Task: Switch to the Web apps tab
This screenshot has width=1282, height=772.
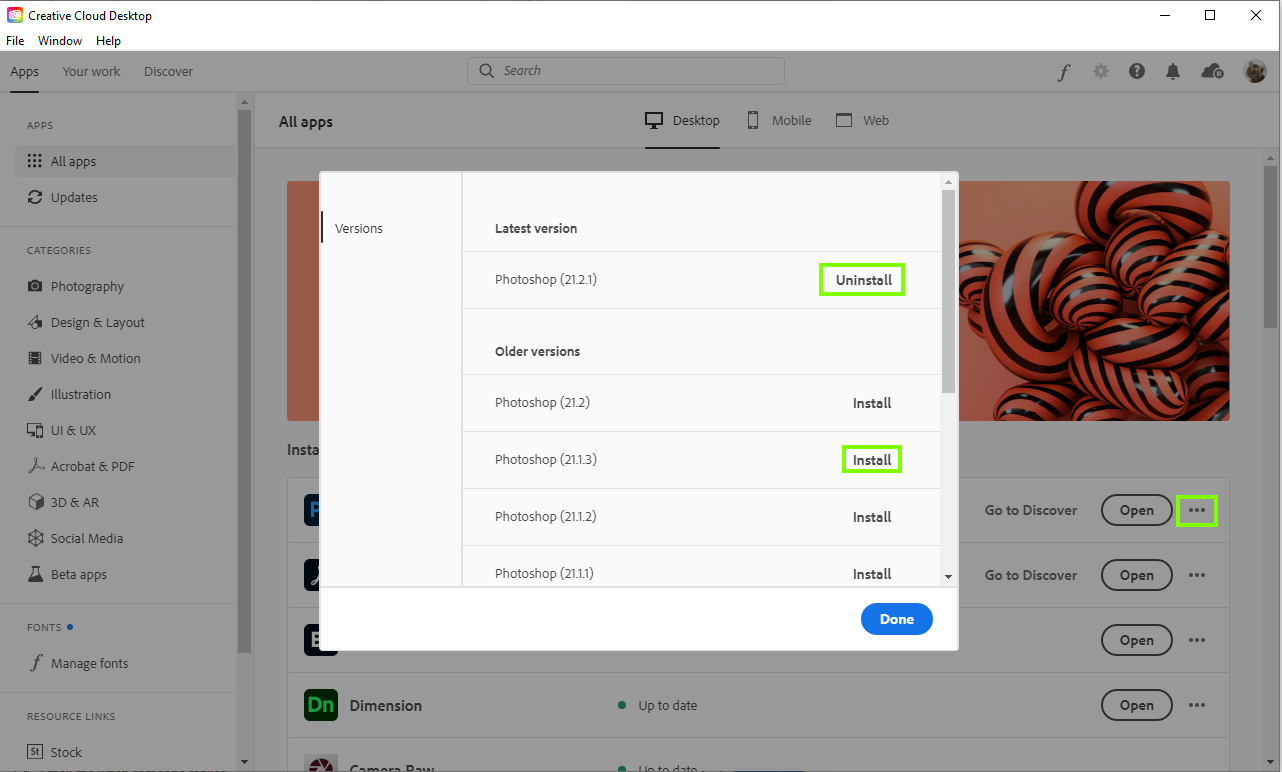Action: pos(862,120)
